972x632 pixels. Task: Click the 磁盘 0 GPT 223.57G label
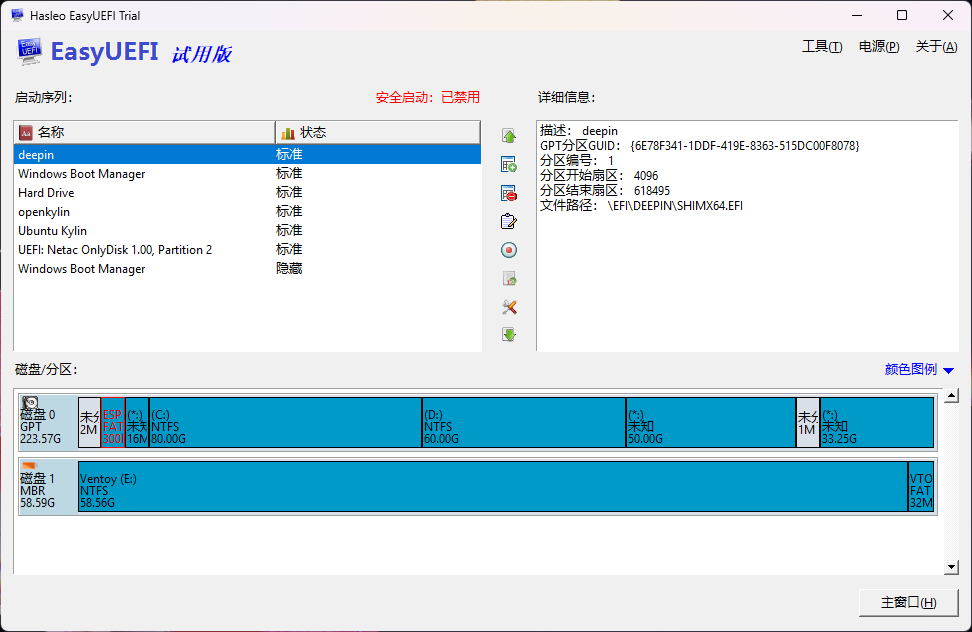pyautogui.click(x=41, y=426)
